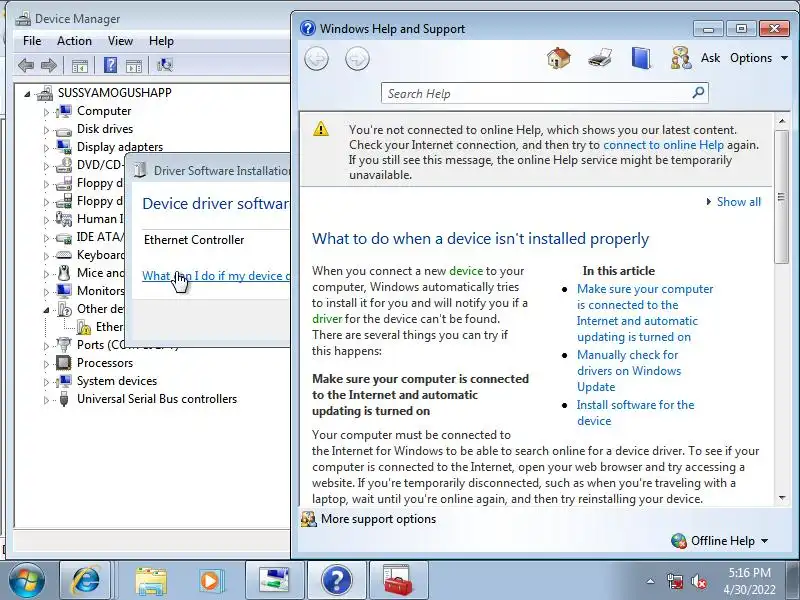The image size is (800, 600).
Task: Open the View menu in Device Manager
Action: coord(120,41)
